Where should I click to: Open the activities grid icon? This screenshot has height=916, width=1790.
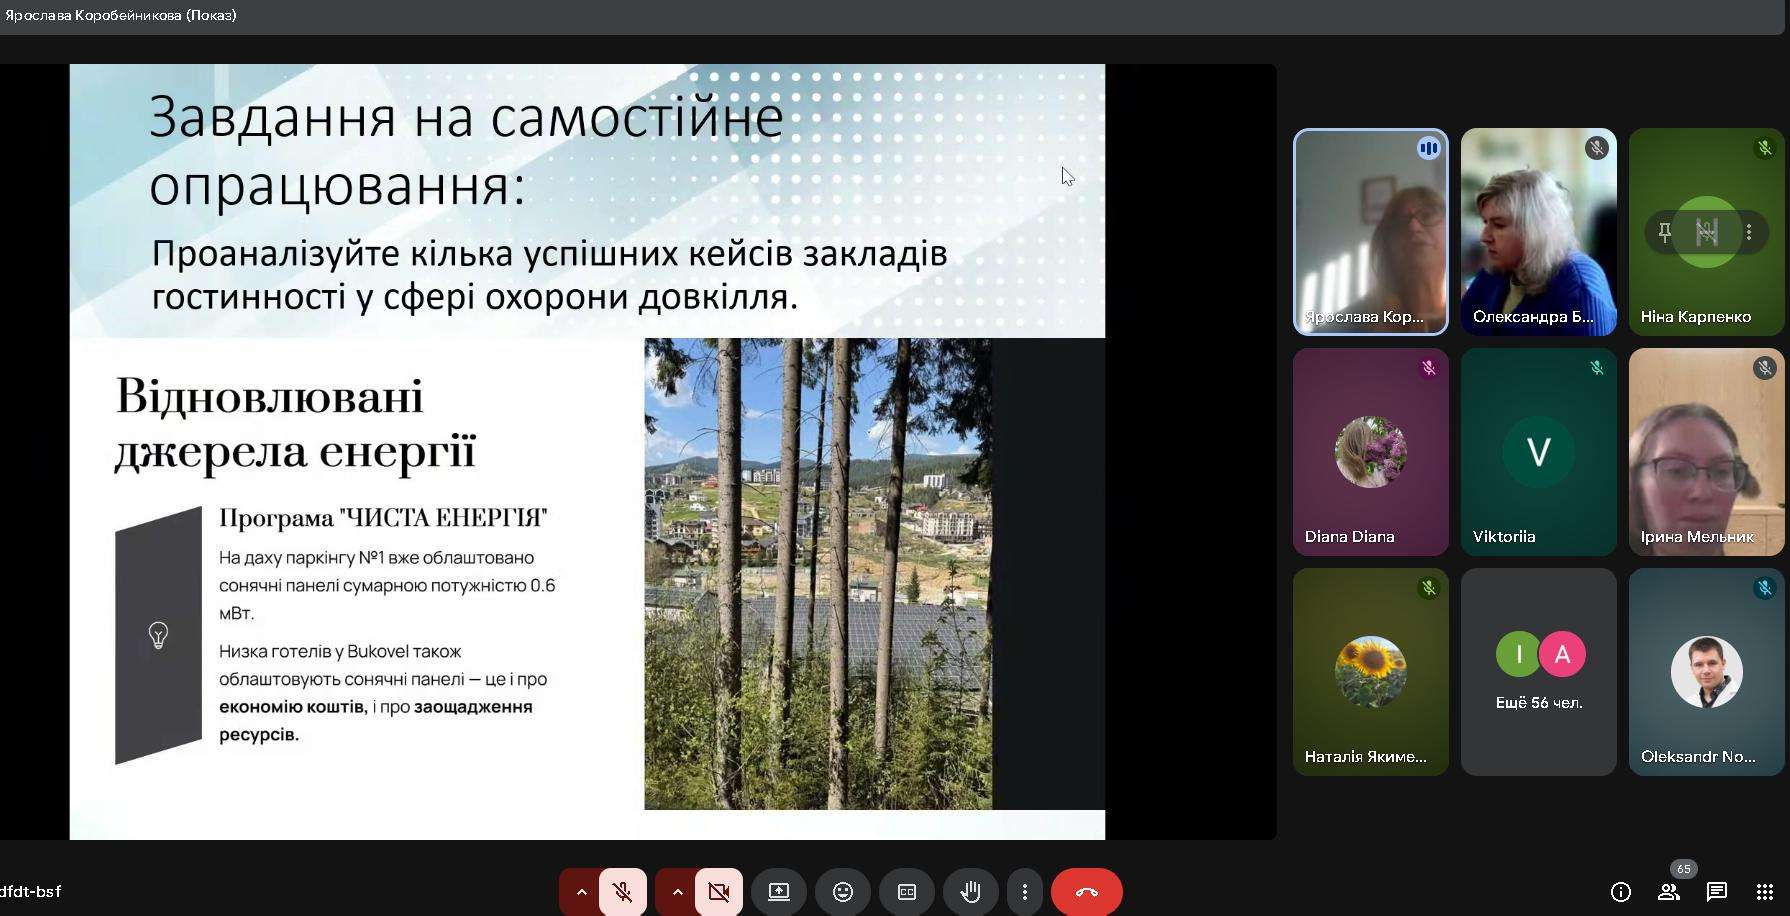pos(1765,892)
